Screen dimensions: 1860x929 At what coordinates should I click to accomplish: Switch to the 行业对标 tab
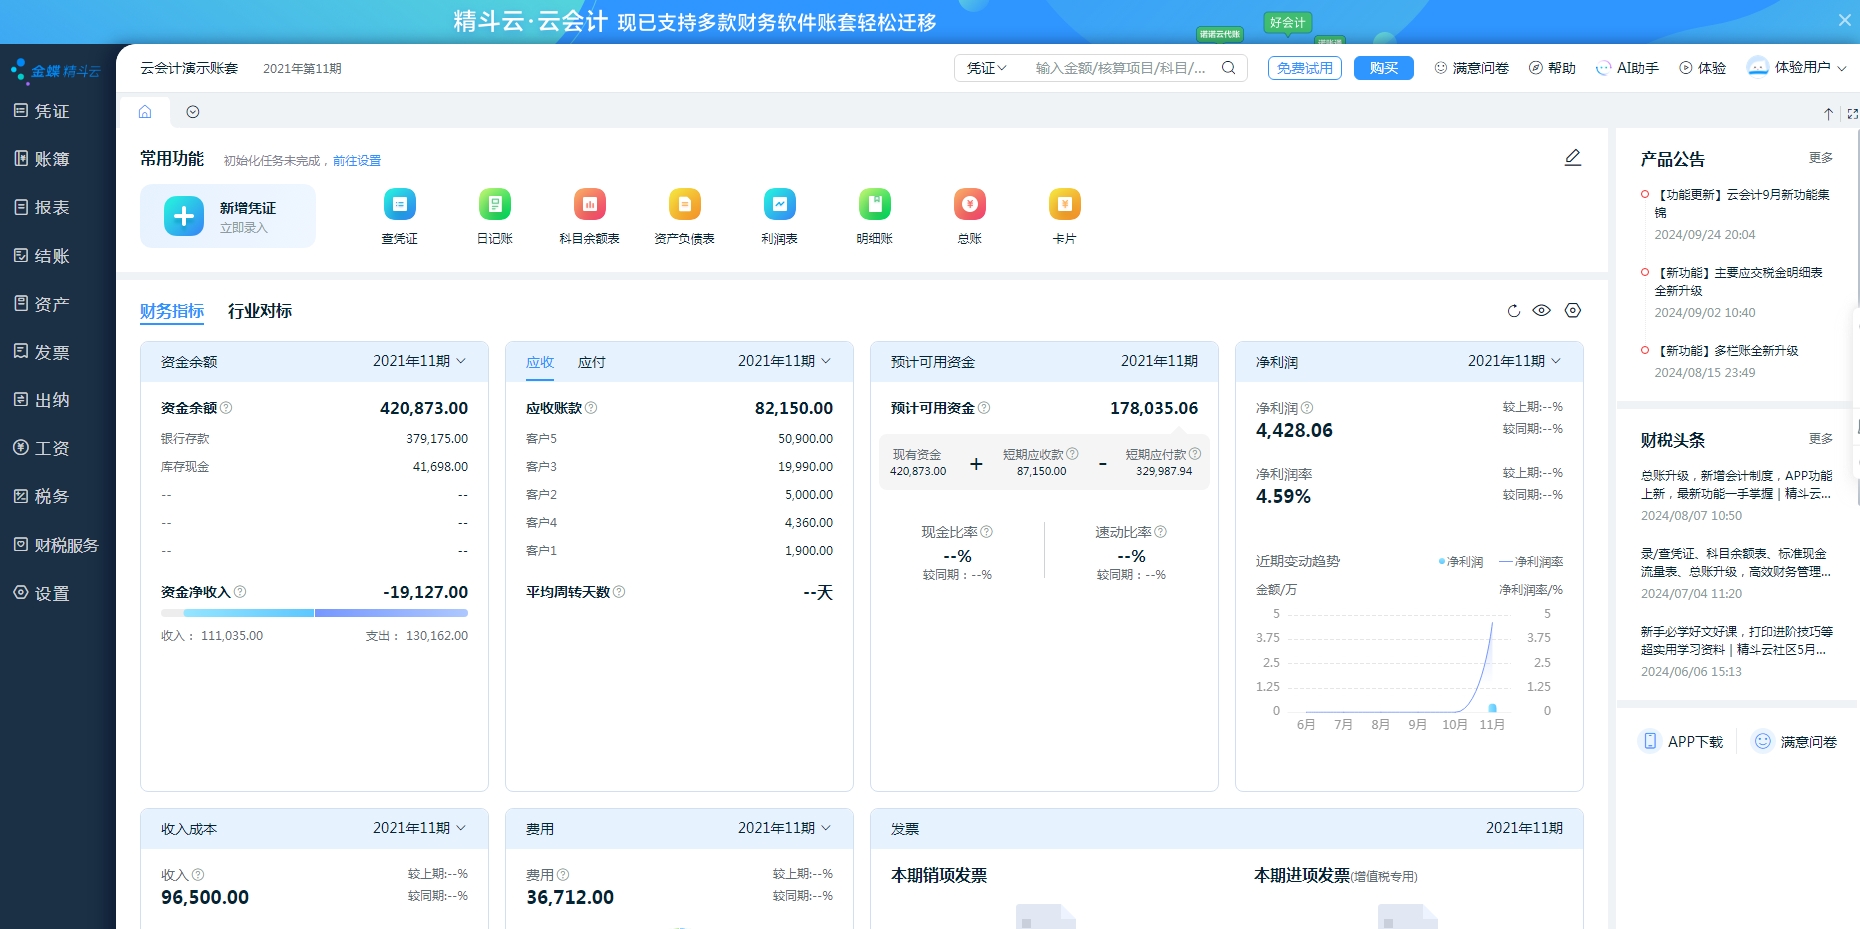[260, 311]
